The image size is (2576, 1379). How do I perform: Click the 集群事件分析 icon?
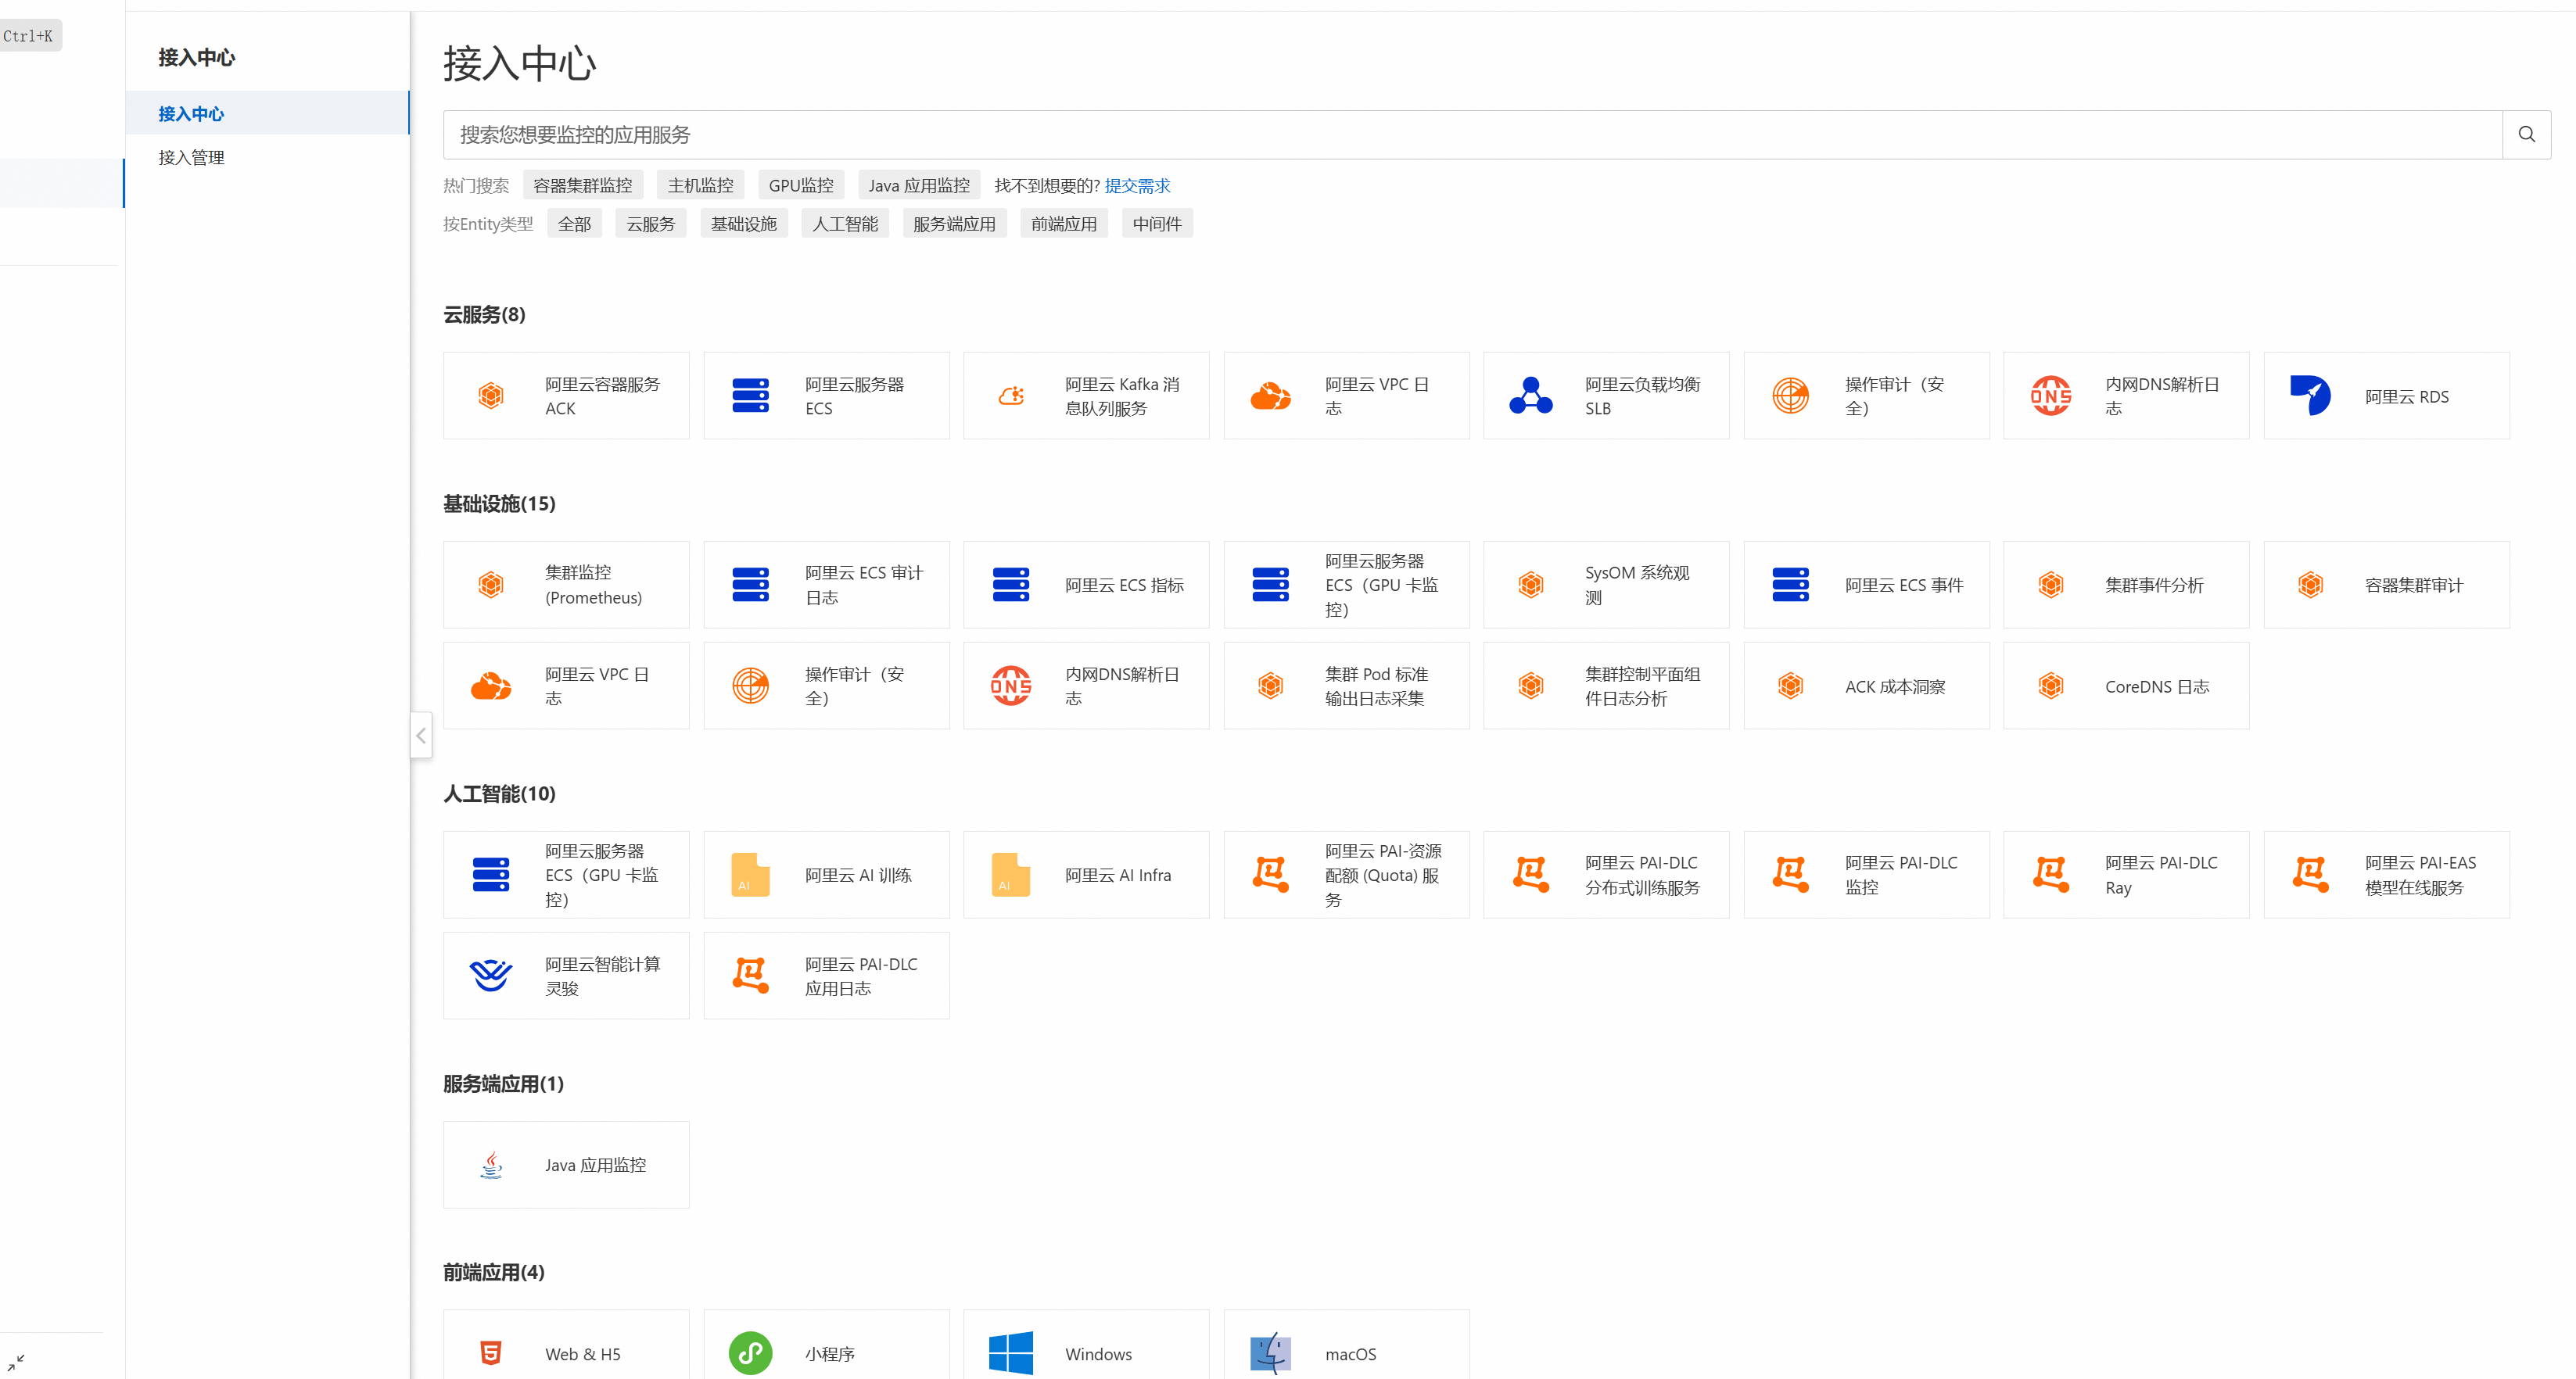(x=2051, y=584)
